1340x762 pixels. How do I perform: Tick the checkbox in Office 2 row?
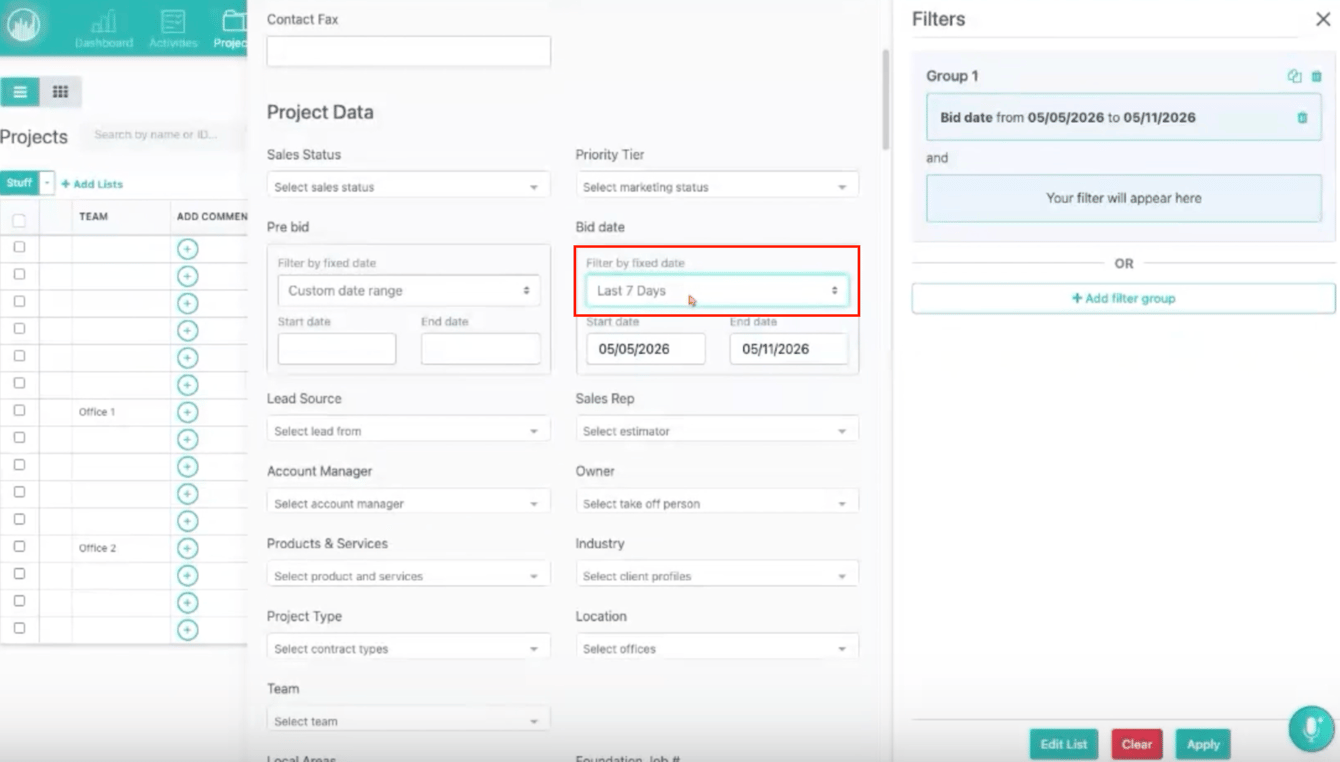pos(19,546)
